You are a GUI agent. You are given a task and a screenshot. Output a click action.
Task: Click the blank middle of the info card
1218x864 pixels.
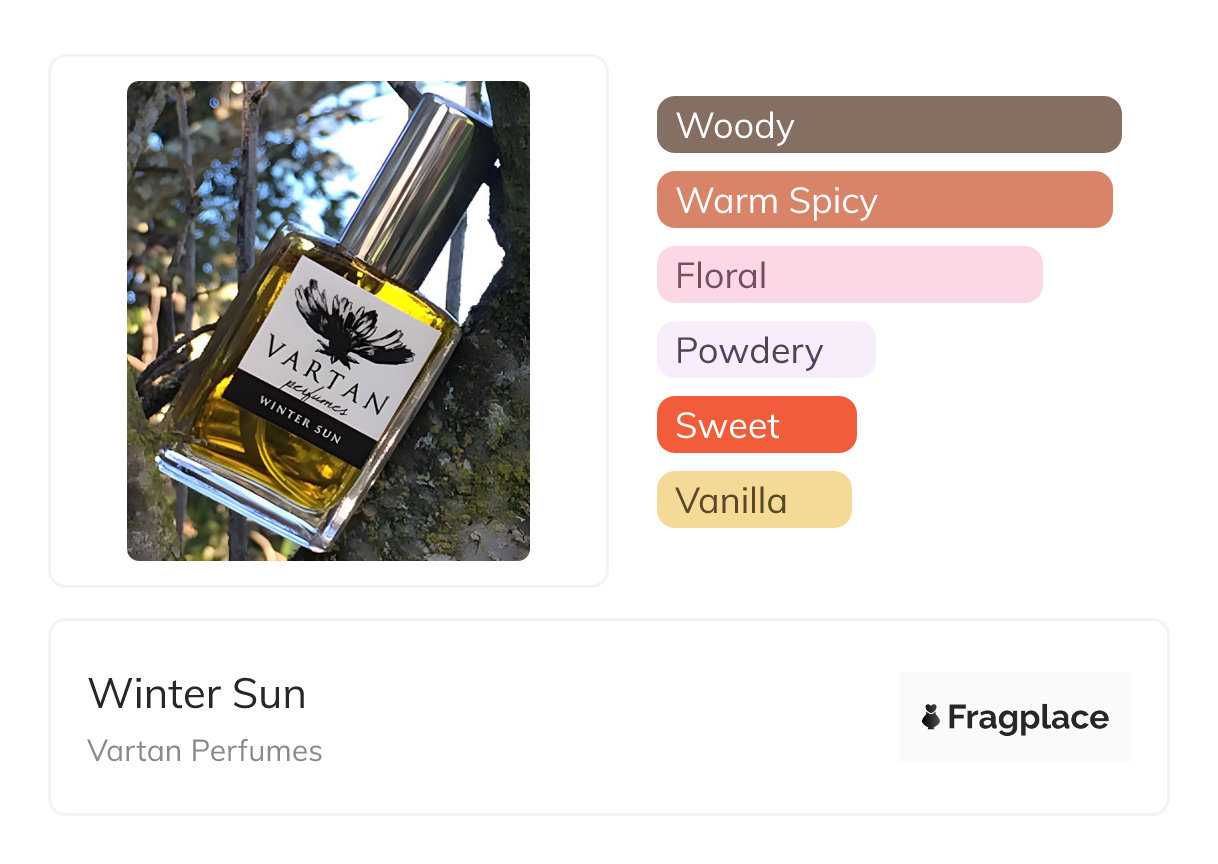click(x=600, y=717)
